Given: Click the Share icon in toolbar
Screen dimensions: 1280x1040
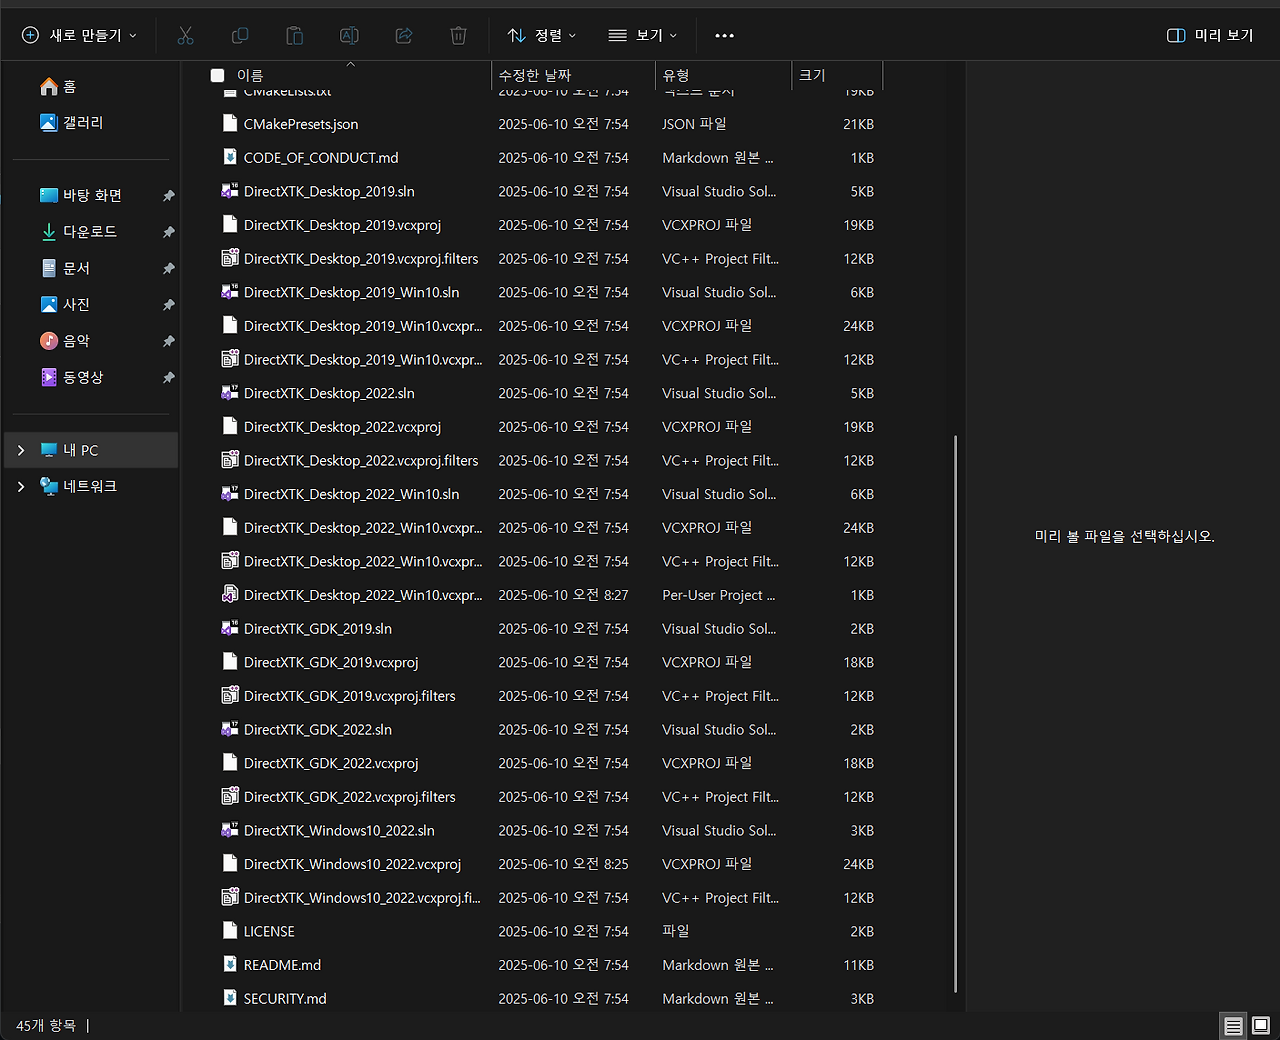Looking at the screenshot, I should [x=404, y=35].
